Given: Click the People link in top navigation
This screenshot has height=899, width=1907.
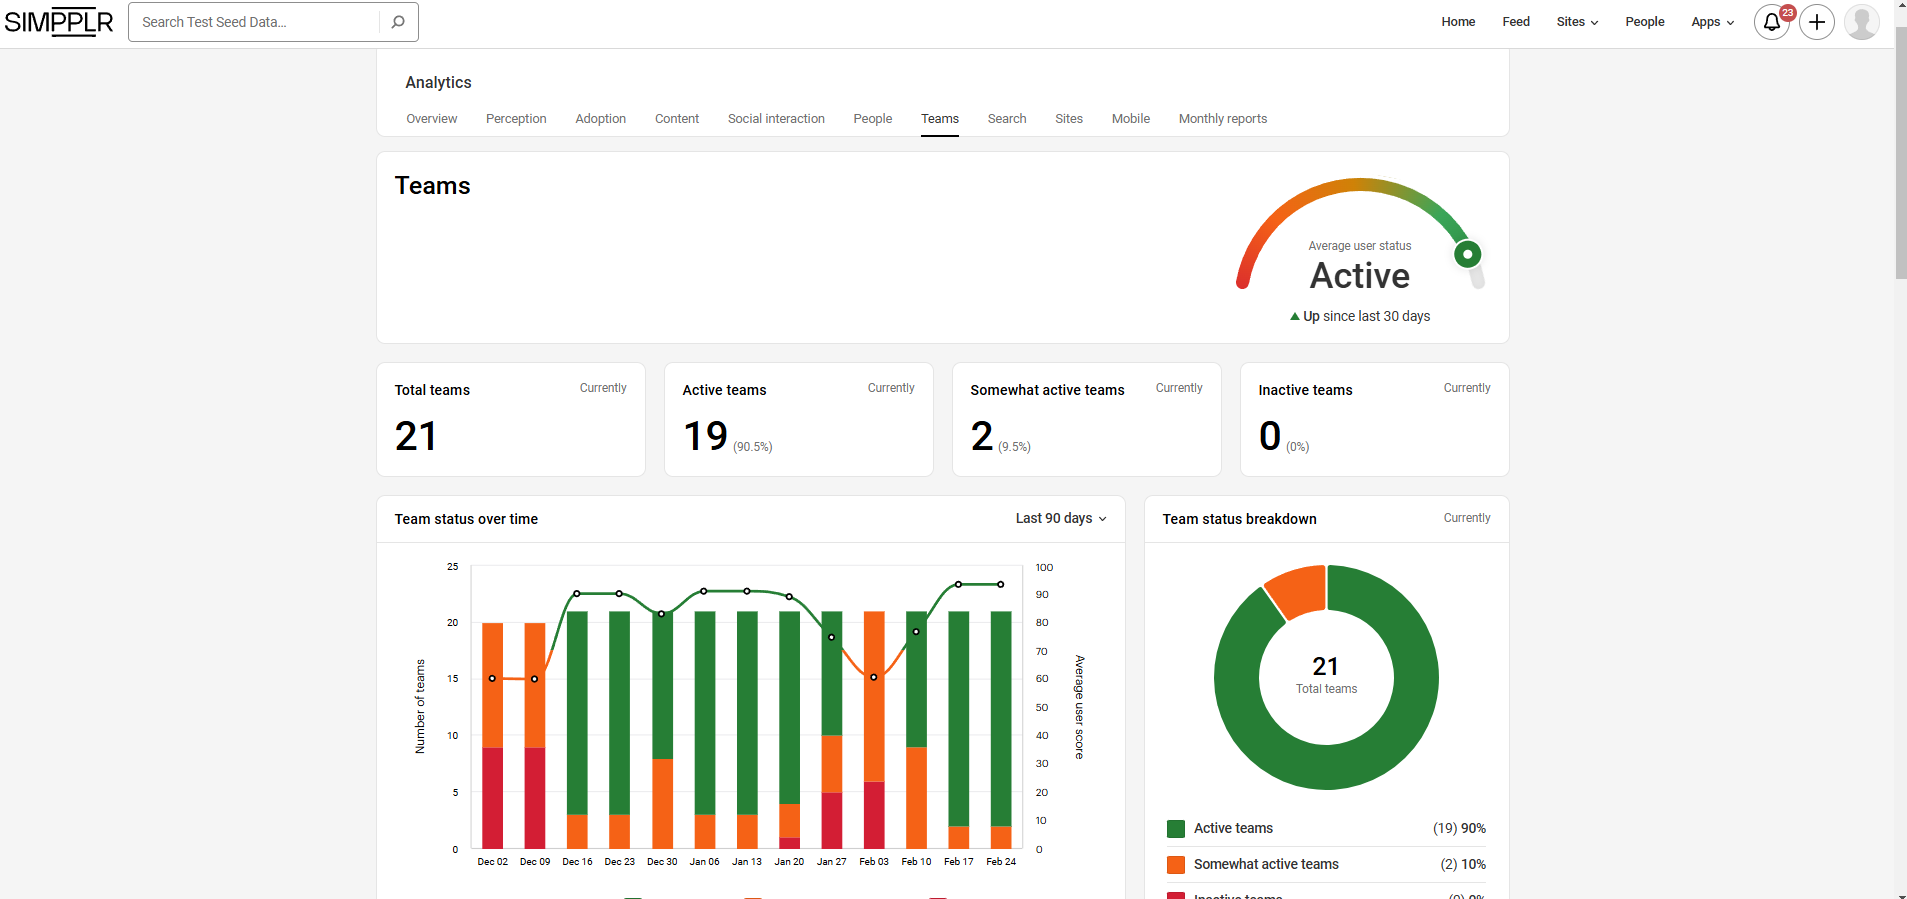Looking at the screenshot, I should pyautogui.click(x=1644, y=22).
